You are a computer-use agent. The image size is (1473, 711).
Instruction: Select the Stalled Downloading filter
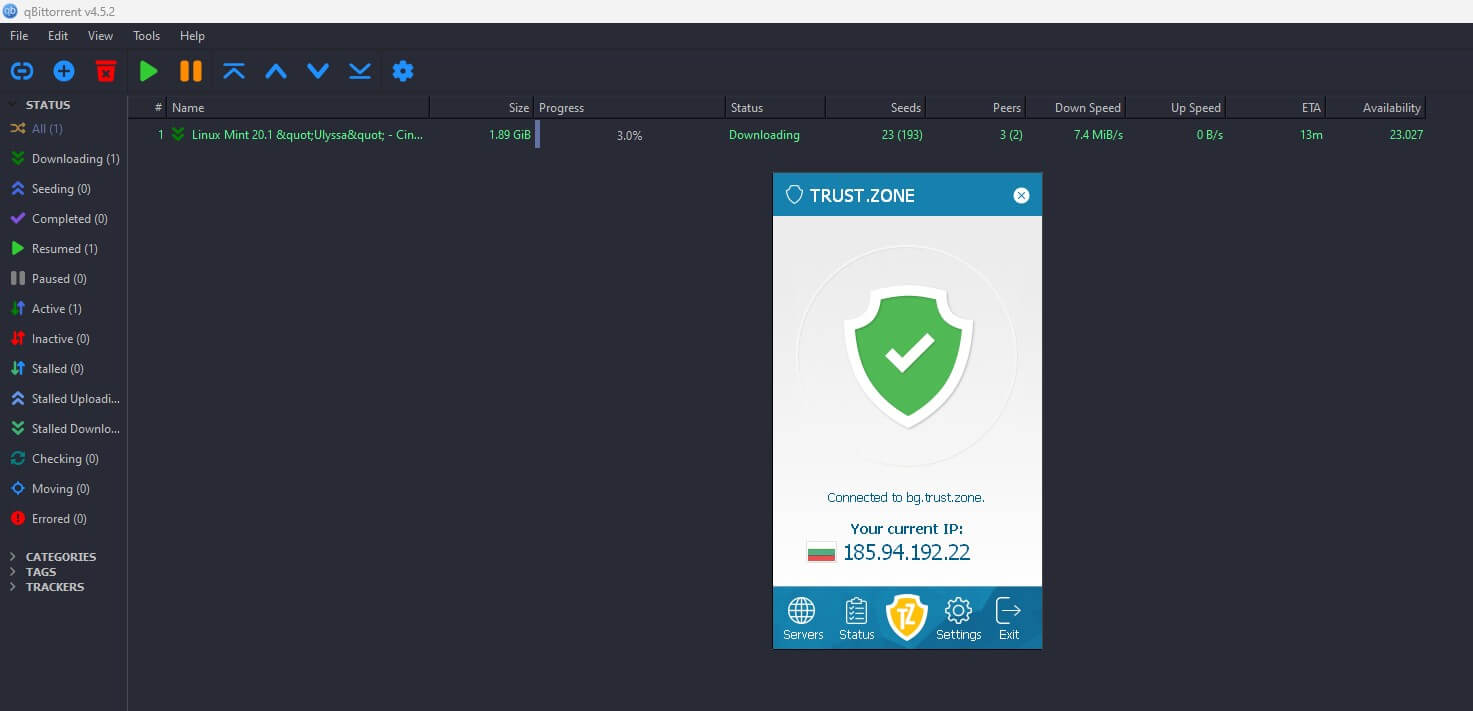[64, 429]
